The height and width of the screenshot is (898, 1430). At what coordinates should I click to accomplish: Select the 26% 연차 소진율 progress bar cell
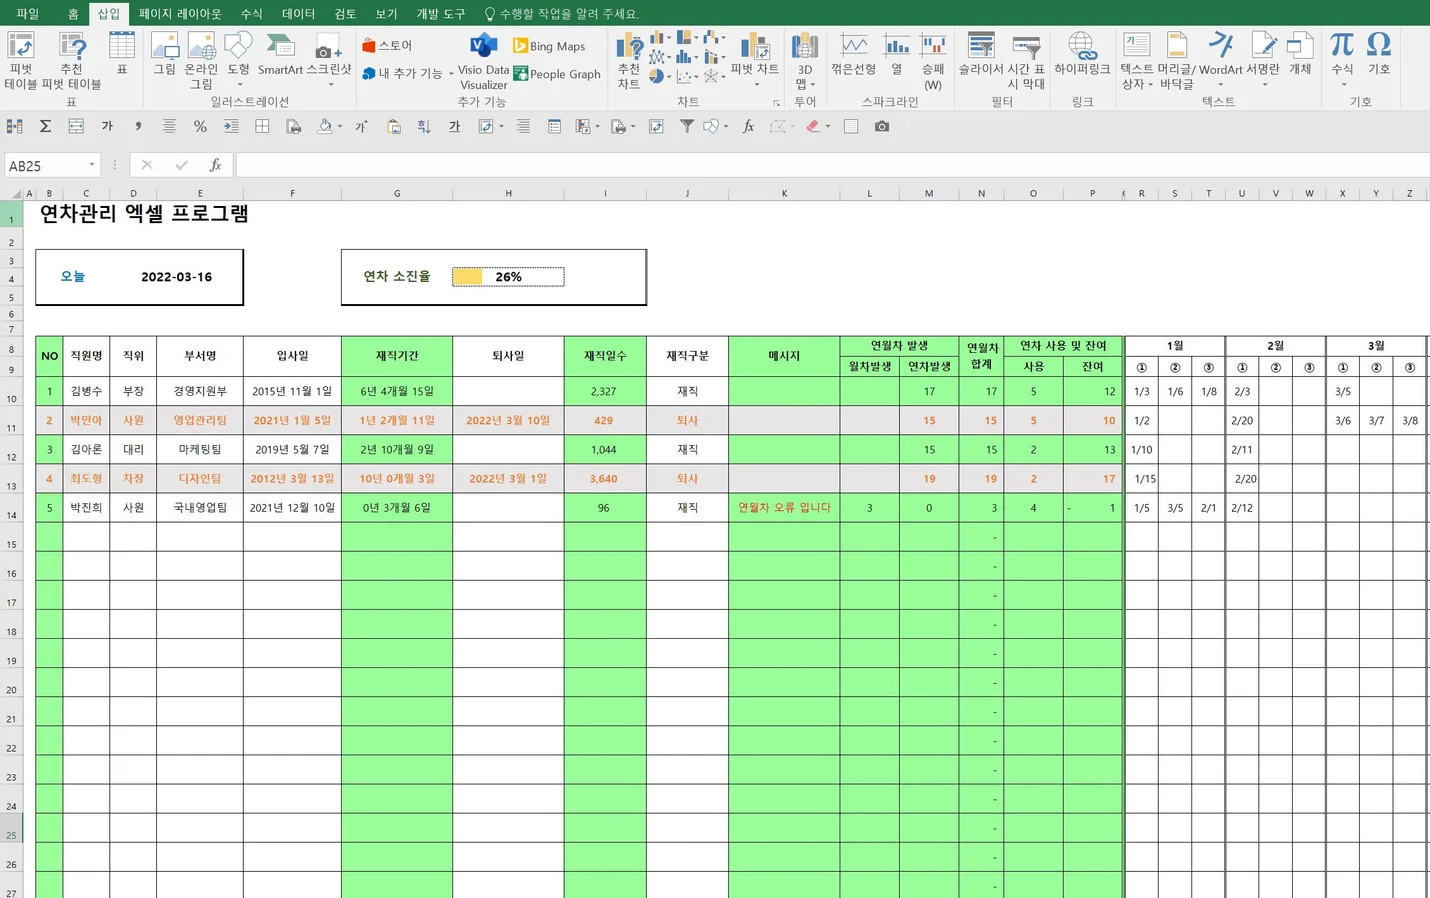[x=508, y=277]
